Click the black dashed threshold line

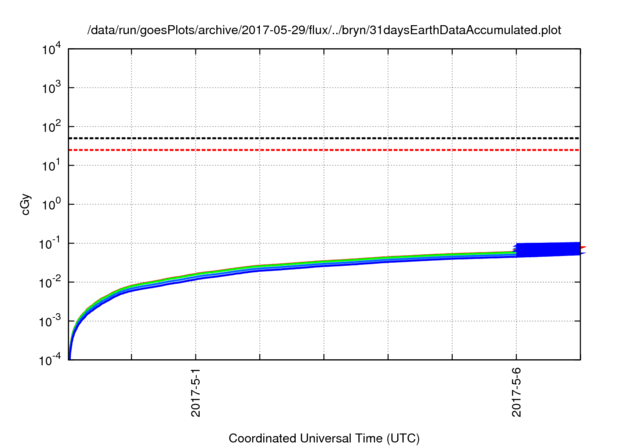tap(324, 138)
